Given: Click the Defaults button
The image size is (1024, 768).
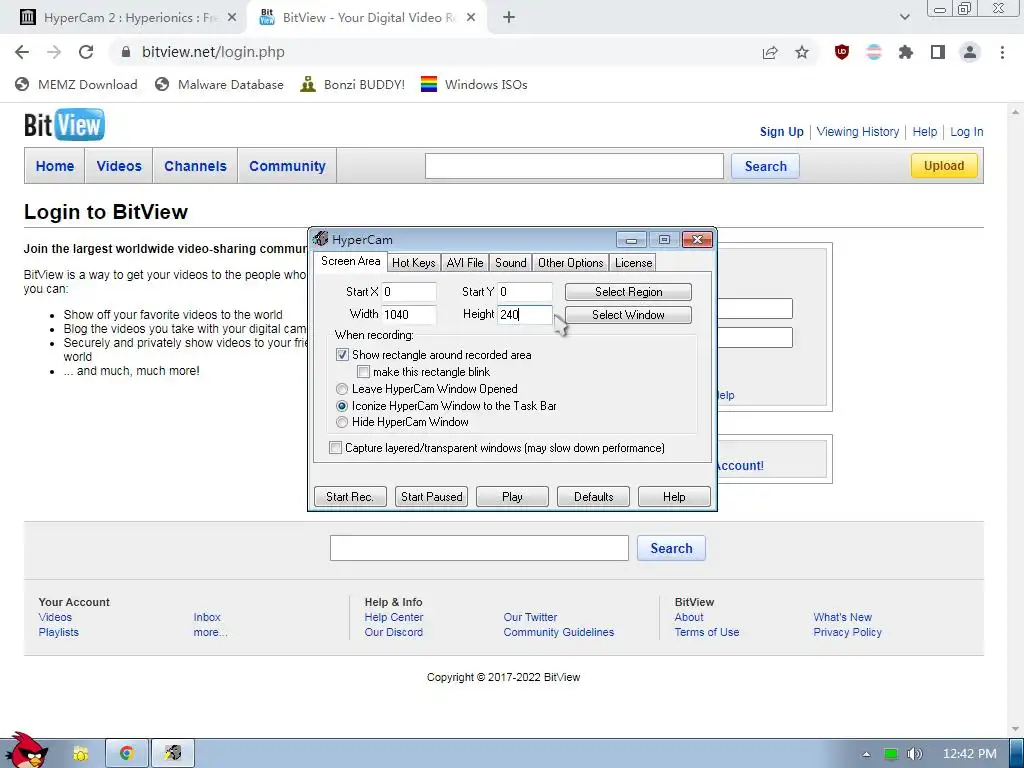Looking at the screenshot, I should tap(594, 497).
